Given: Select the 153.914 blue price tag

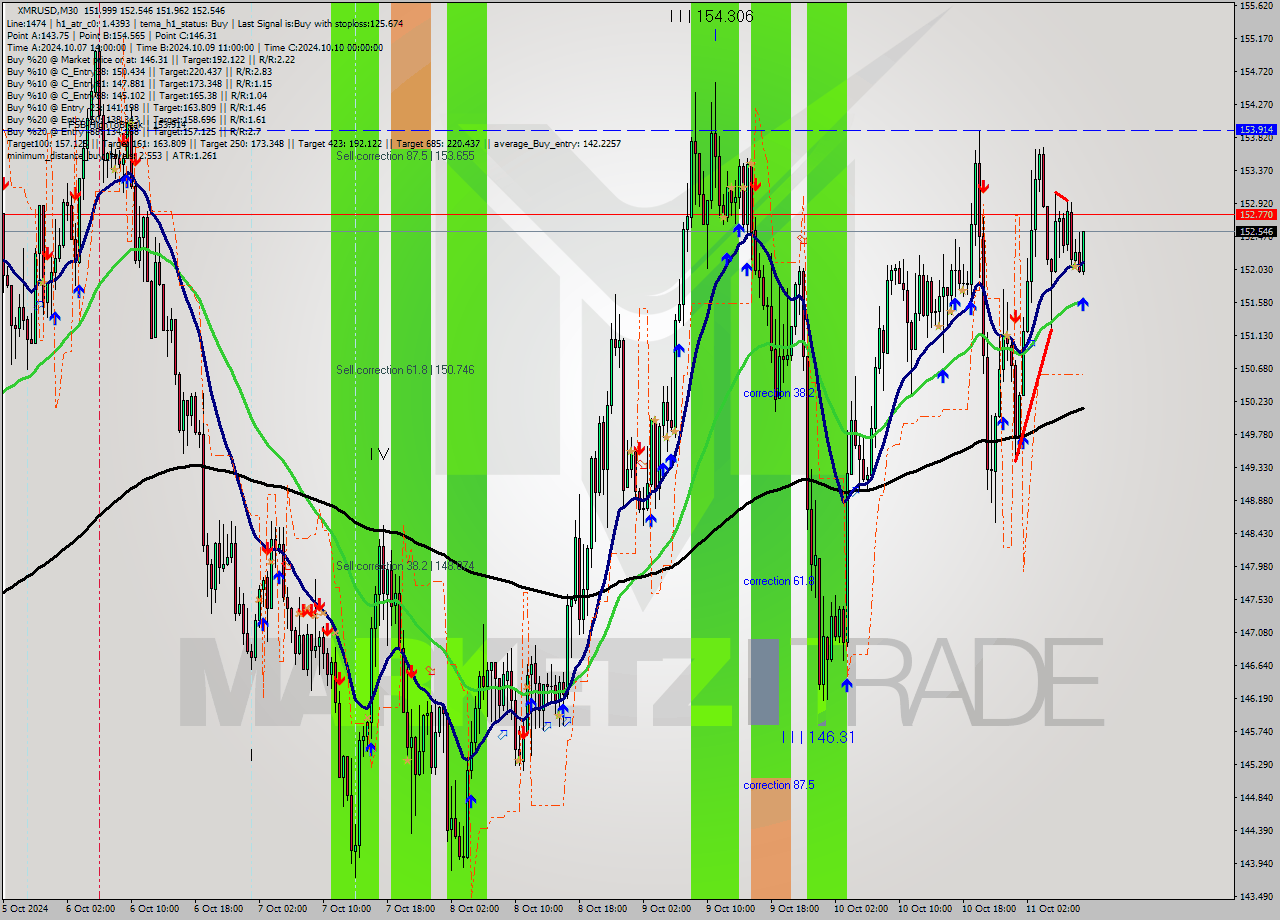Looking at the screenshot, I should click(1256, 130).
